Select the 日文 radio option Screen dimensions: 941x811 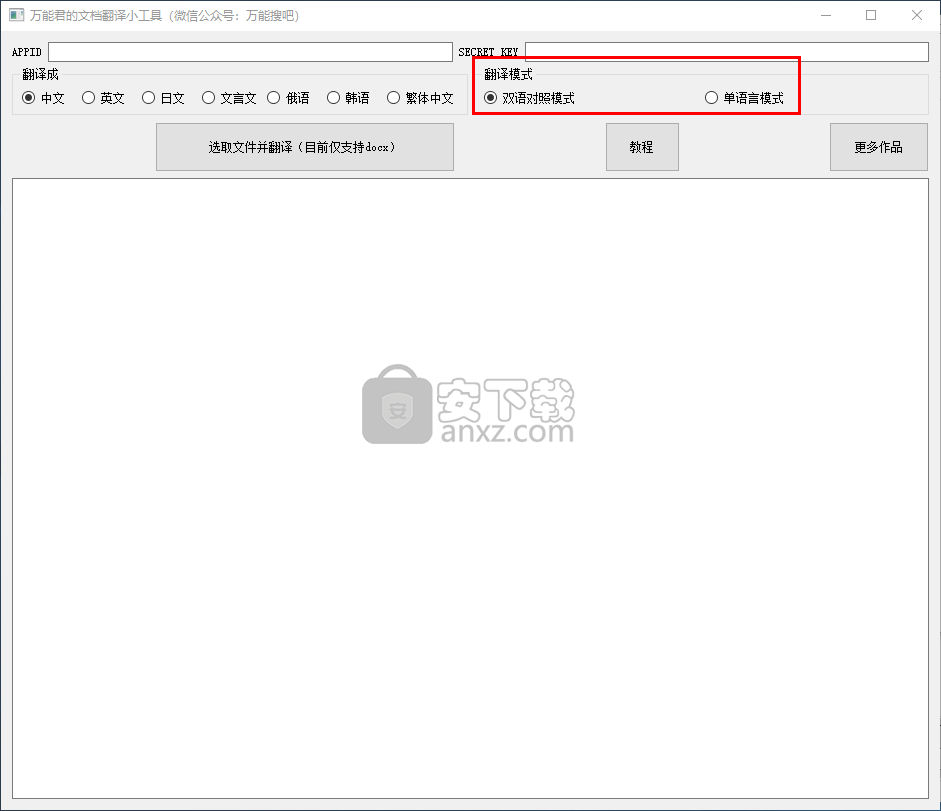coord(163,98)
